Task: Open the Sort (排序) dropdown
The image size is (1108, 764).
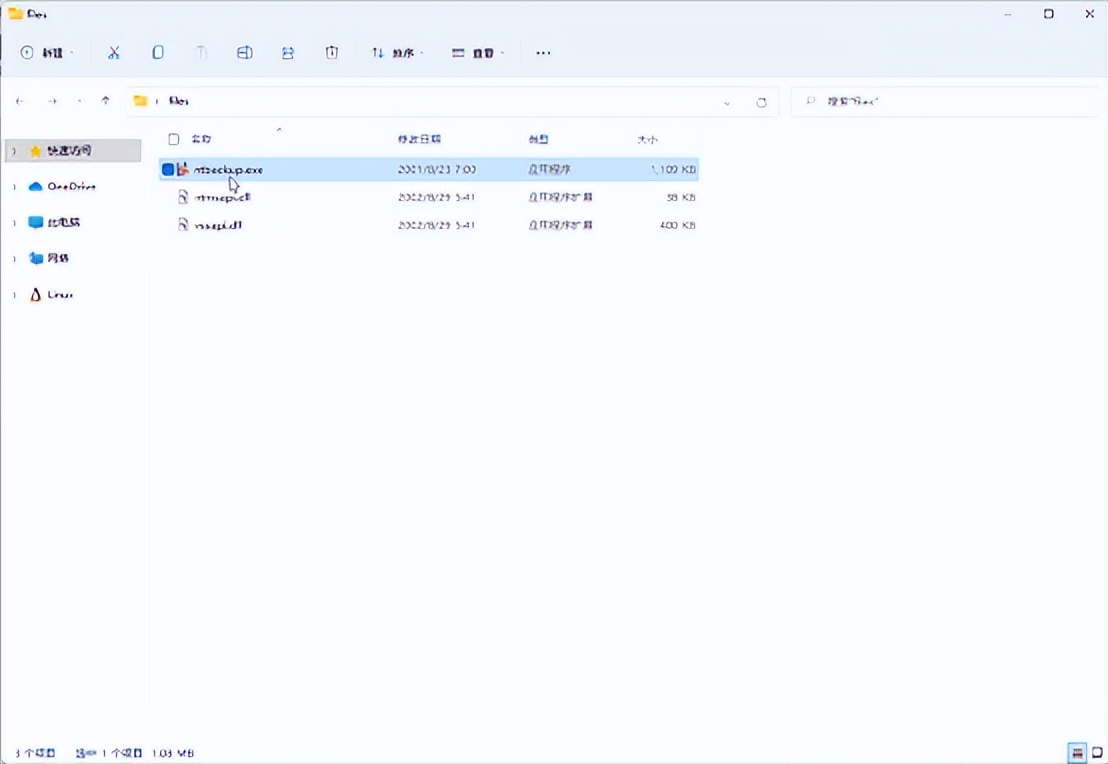Action: pos(397,52)
